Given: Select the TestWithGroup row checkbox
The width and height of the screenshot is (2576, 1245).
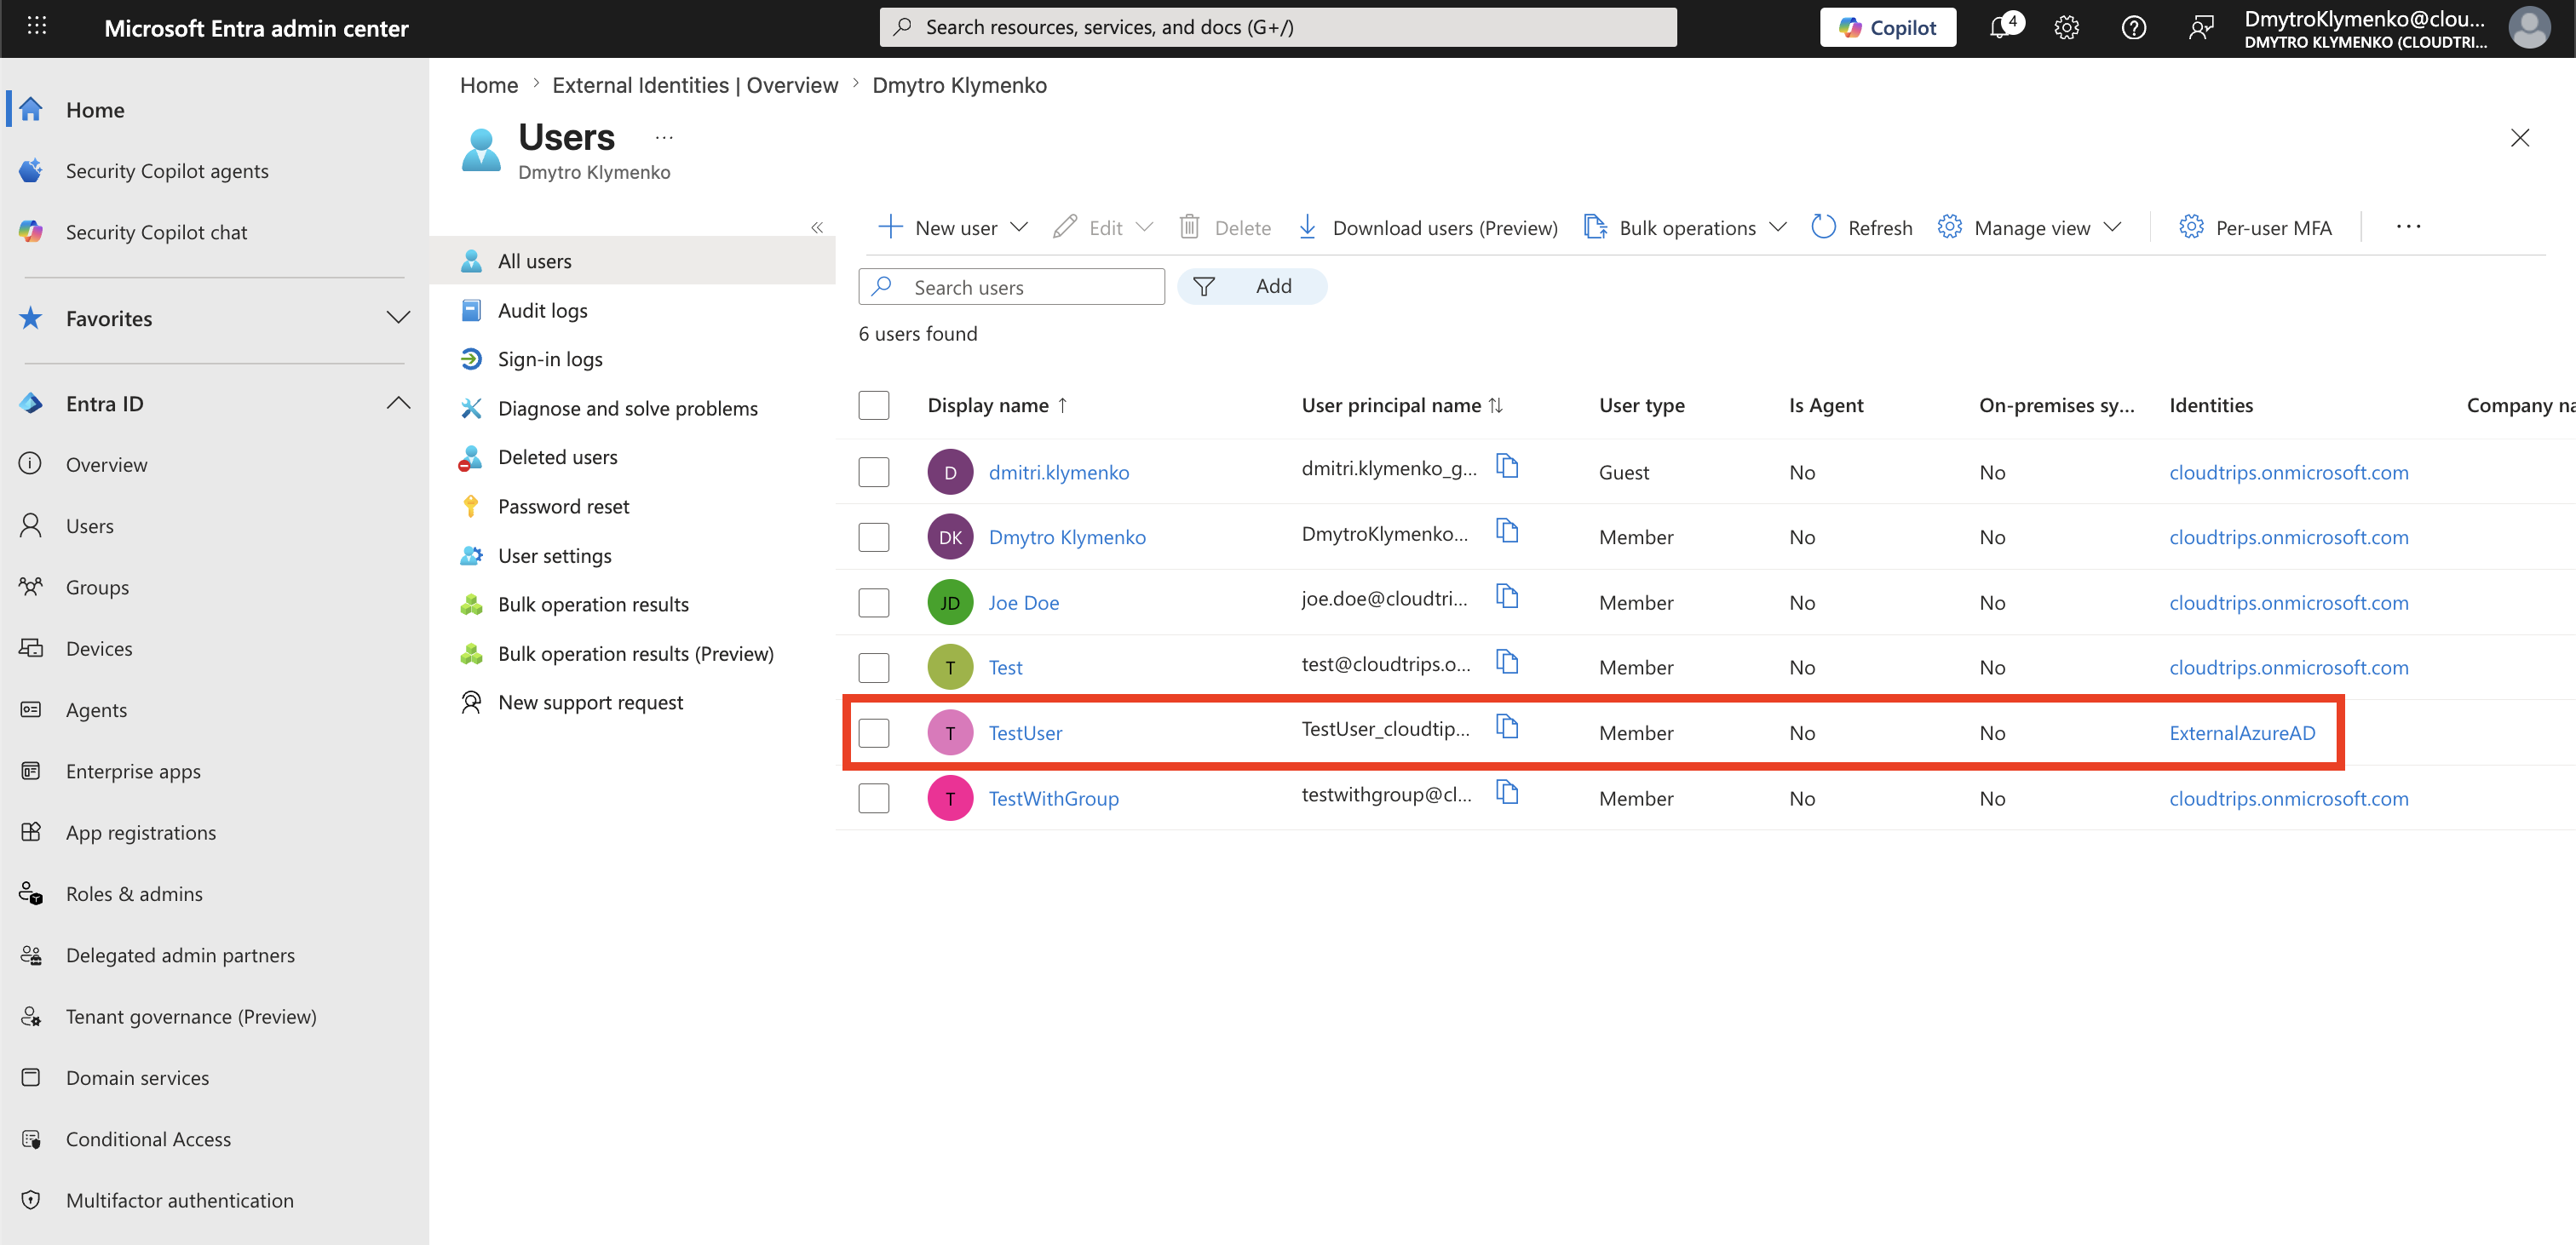Looking at the screenshot, I should pos(874,798).
